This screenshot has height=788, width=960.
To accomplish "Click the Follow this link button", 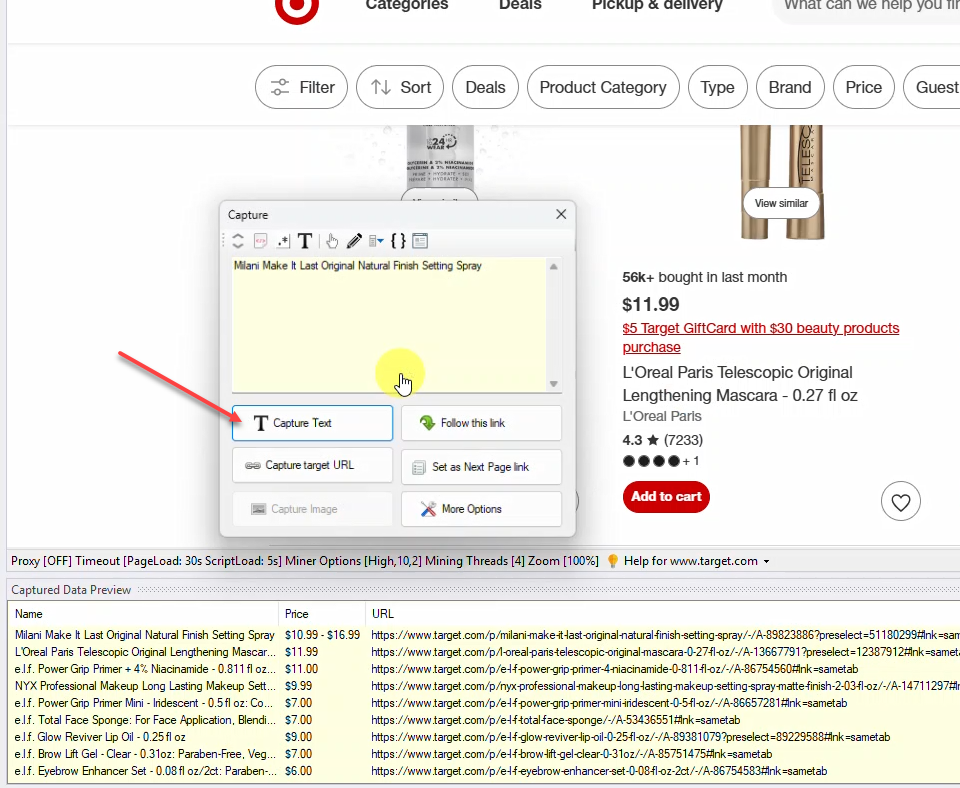I will (481, 423).
